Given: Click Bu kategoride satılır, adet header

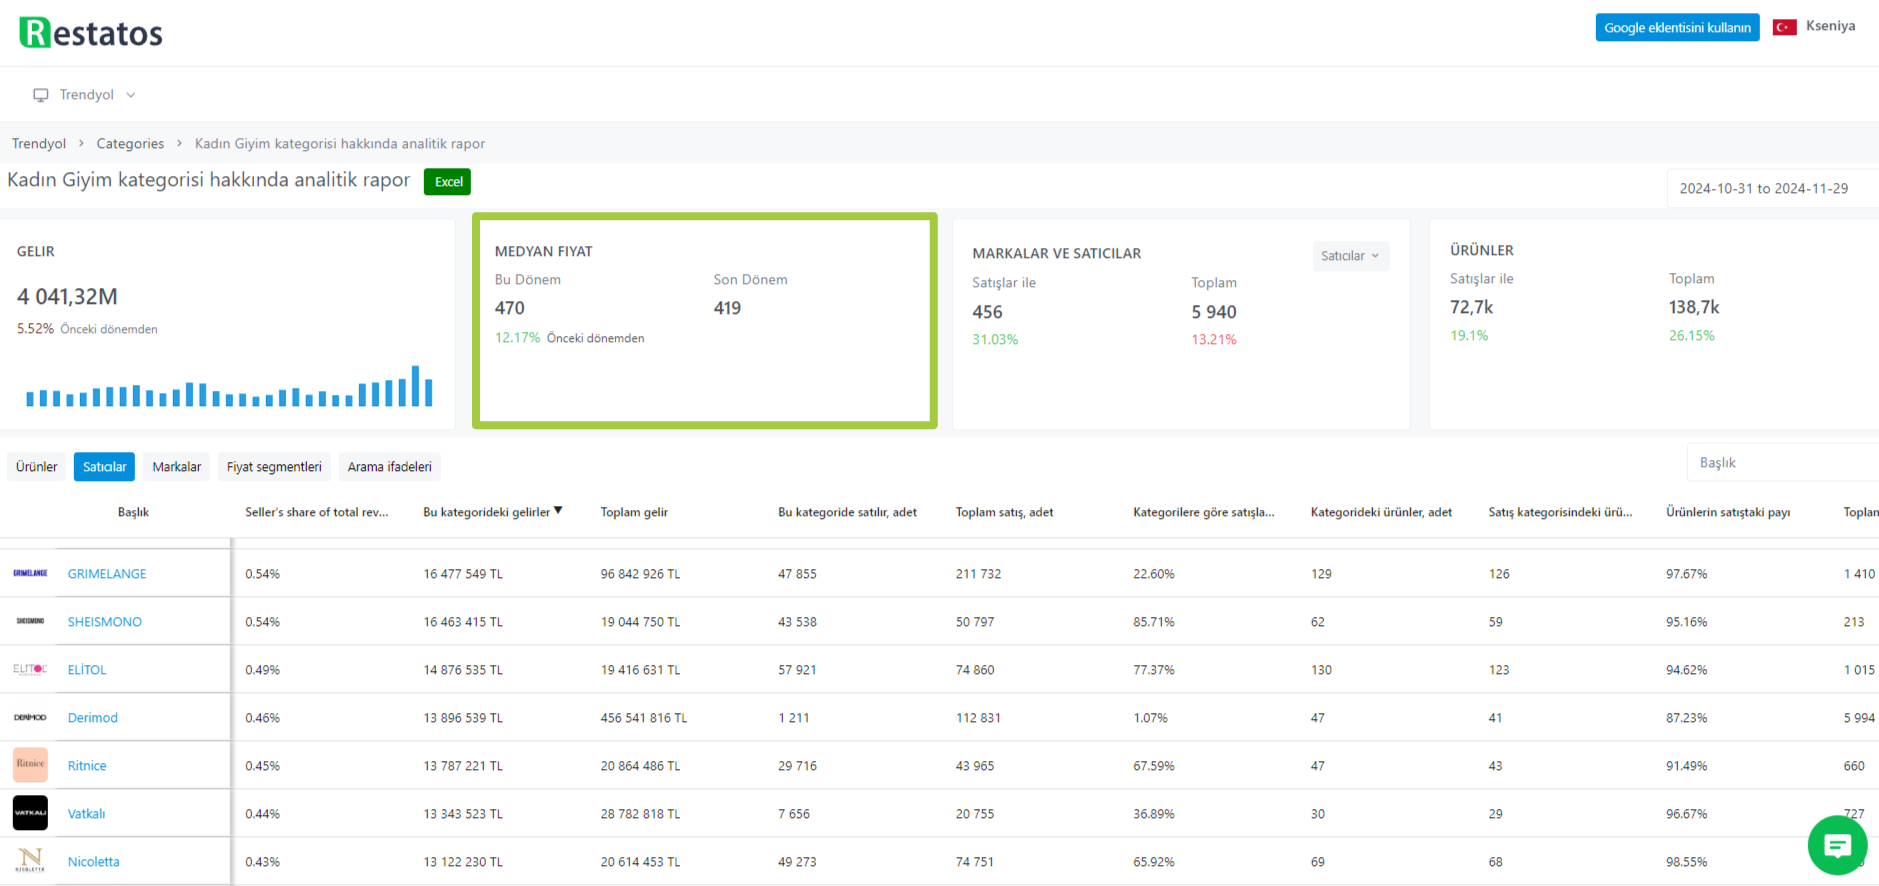Looking at the screenshot, I should click(847, 512).
